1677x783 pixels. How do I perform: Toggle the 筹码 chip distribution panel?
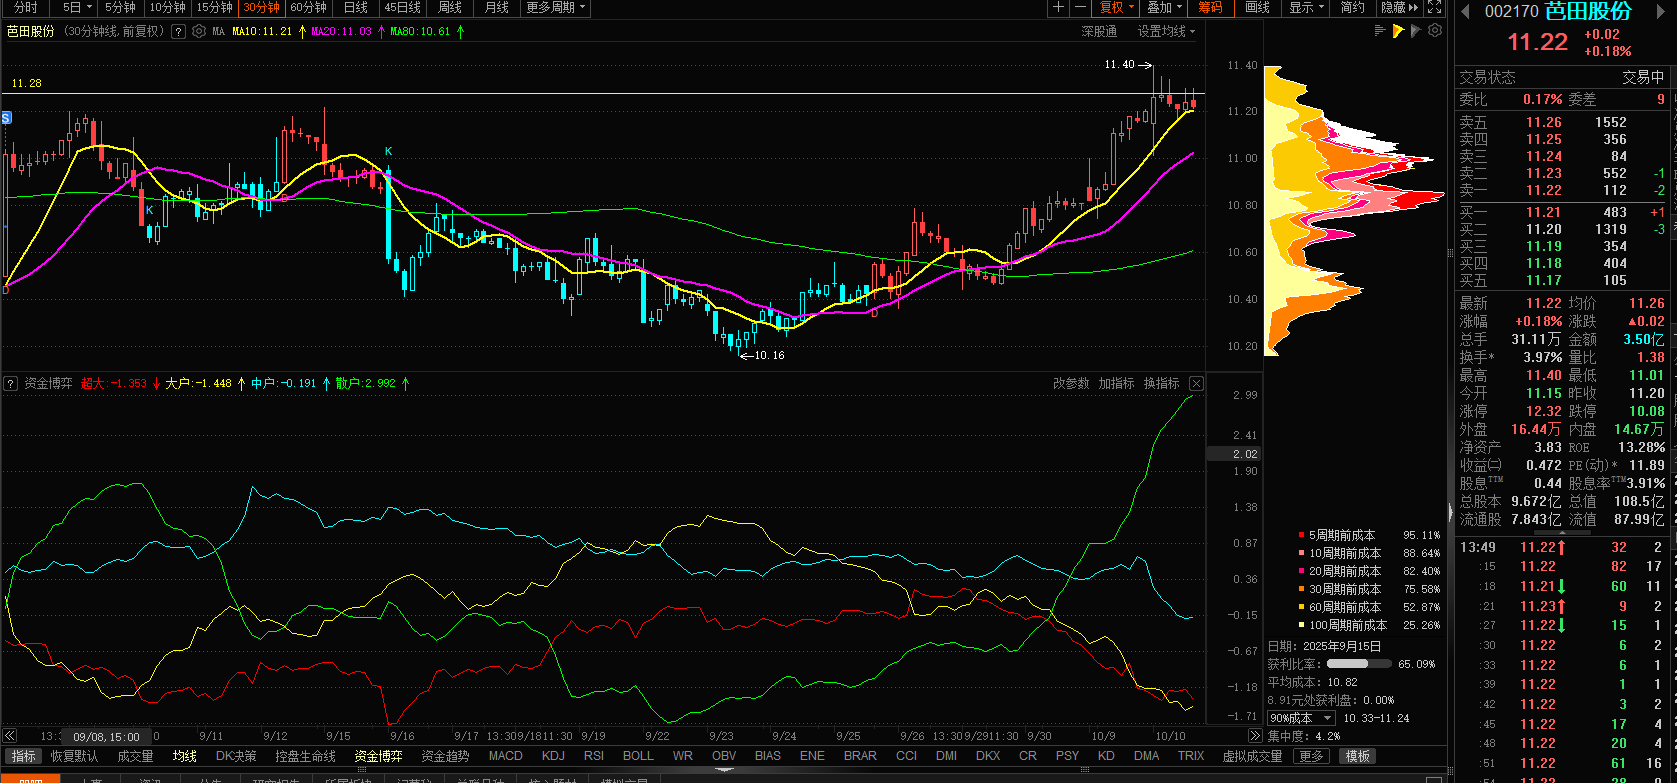pos(1210,7)
